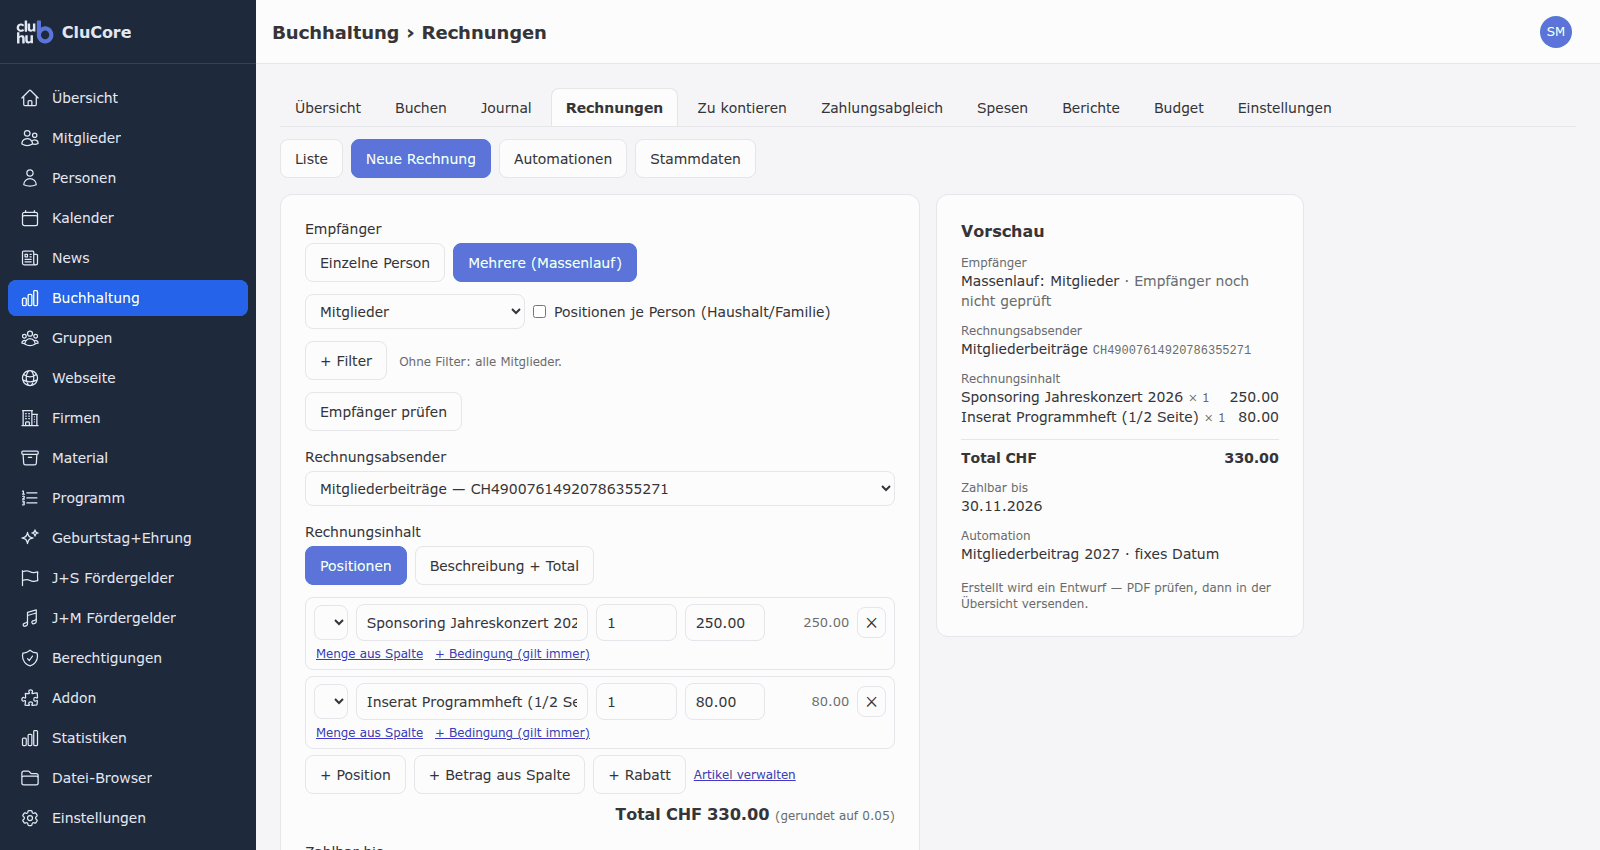
Task: Open the Gruppen icon in sidebar
Action: pyautogui.click(x=30, y=338)
